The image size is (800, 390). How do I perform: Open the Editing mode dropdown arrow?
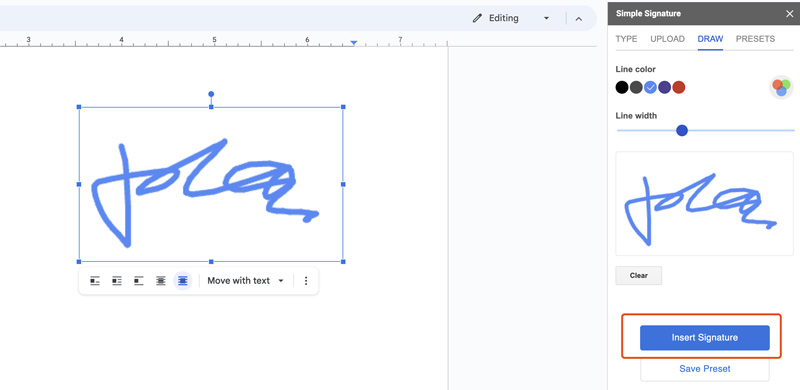click(x=546, y=18)
